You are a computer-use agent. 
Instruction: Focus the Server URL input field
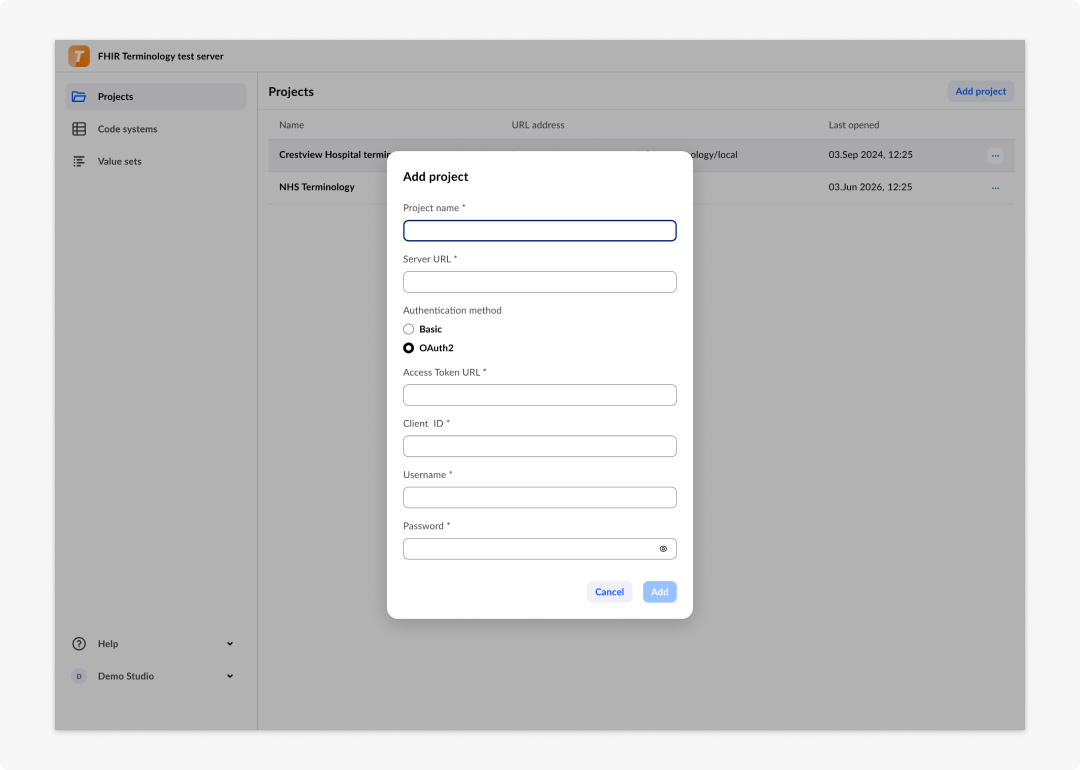click(540, 282)
